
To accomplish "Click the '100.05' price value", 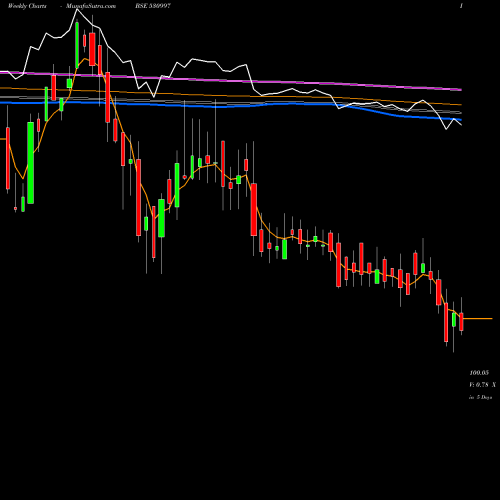I will (479, 373).
